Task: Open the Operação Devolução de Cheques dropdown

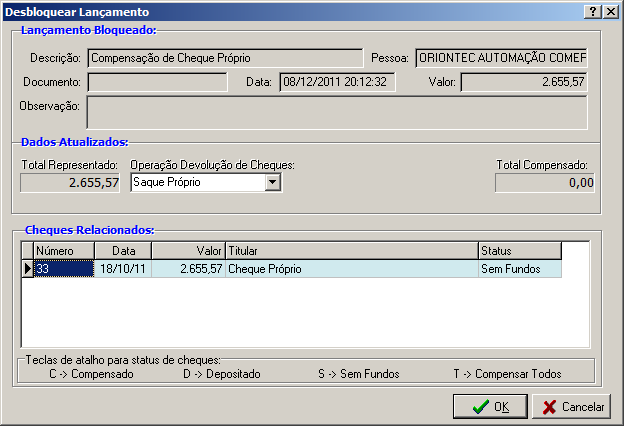Action: tap(272, 183)
